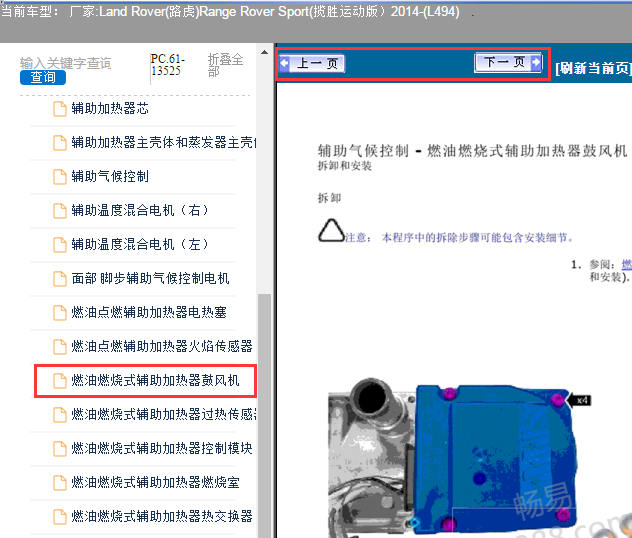Click the 折叠全部 collapse all link
Screen dimensions: 632x538
pos(225,65)
